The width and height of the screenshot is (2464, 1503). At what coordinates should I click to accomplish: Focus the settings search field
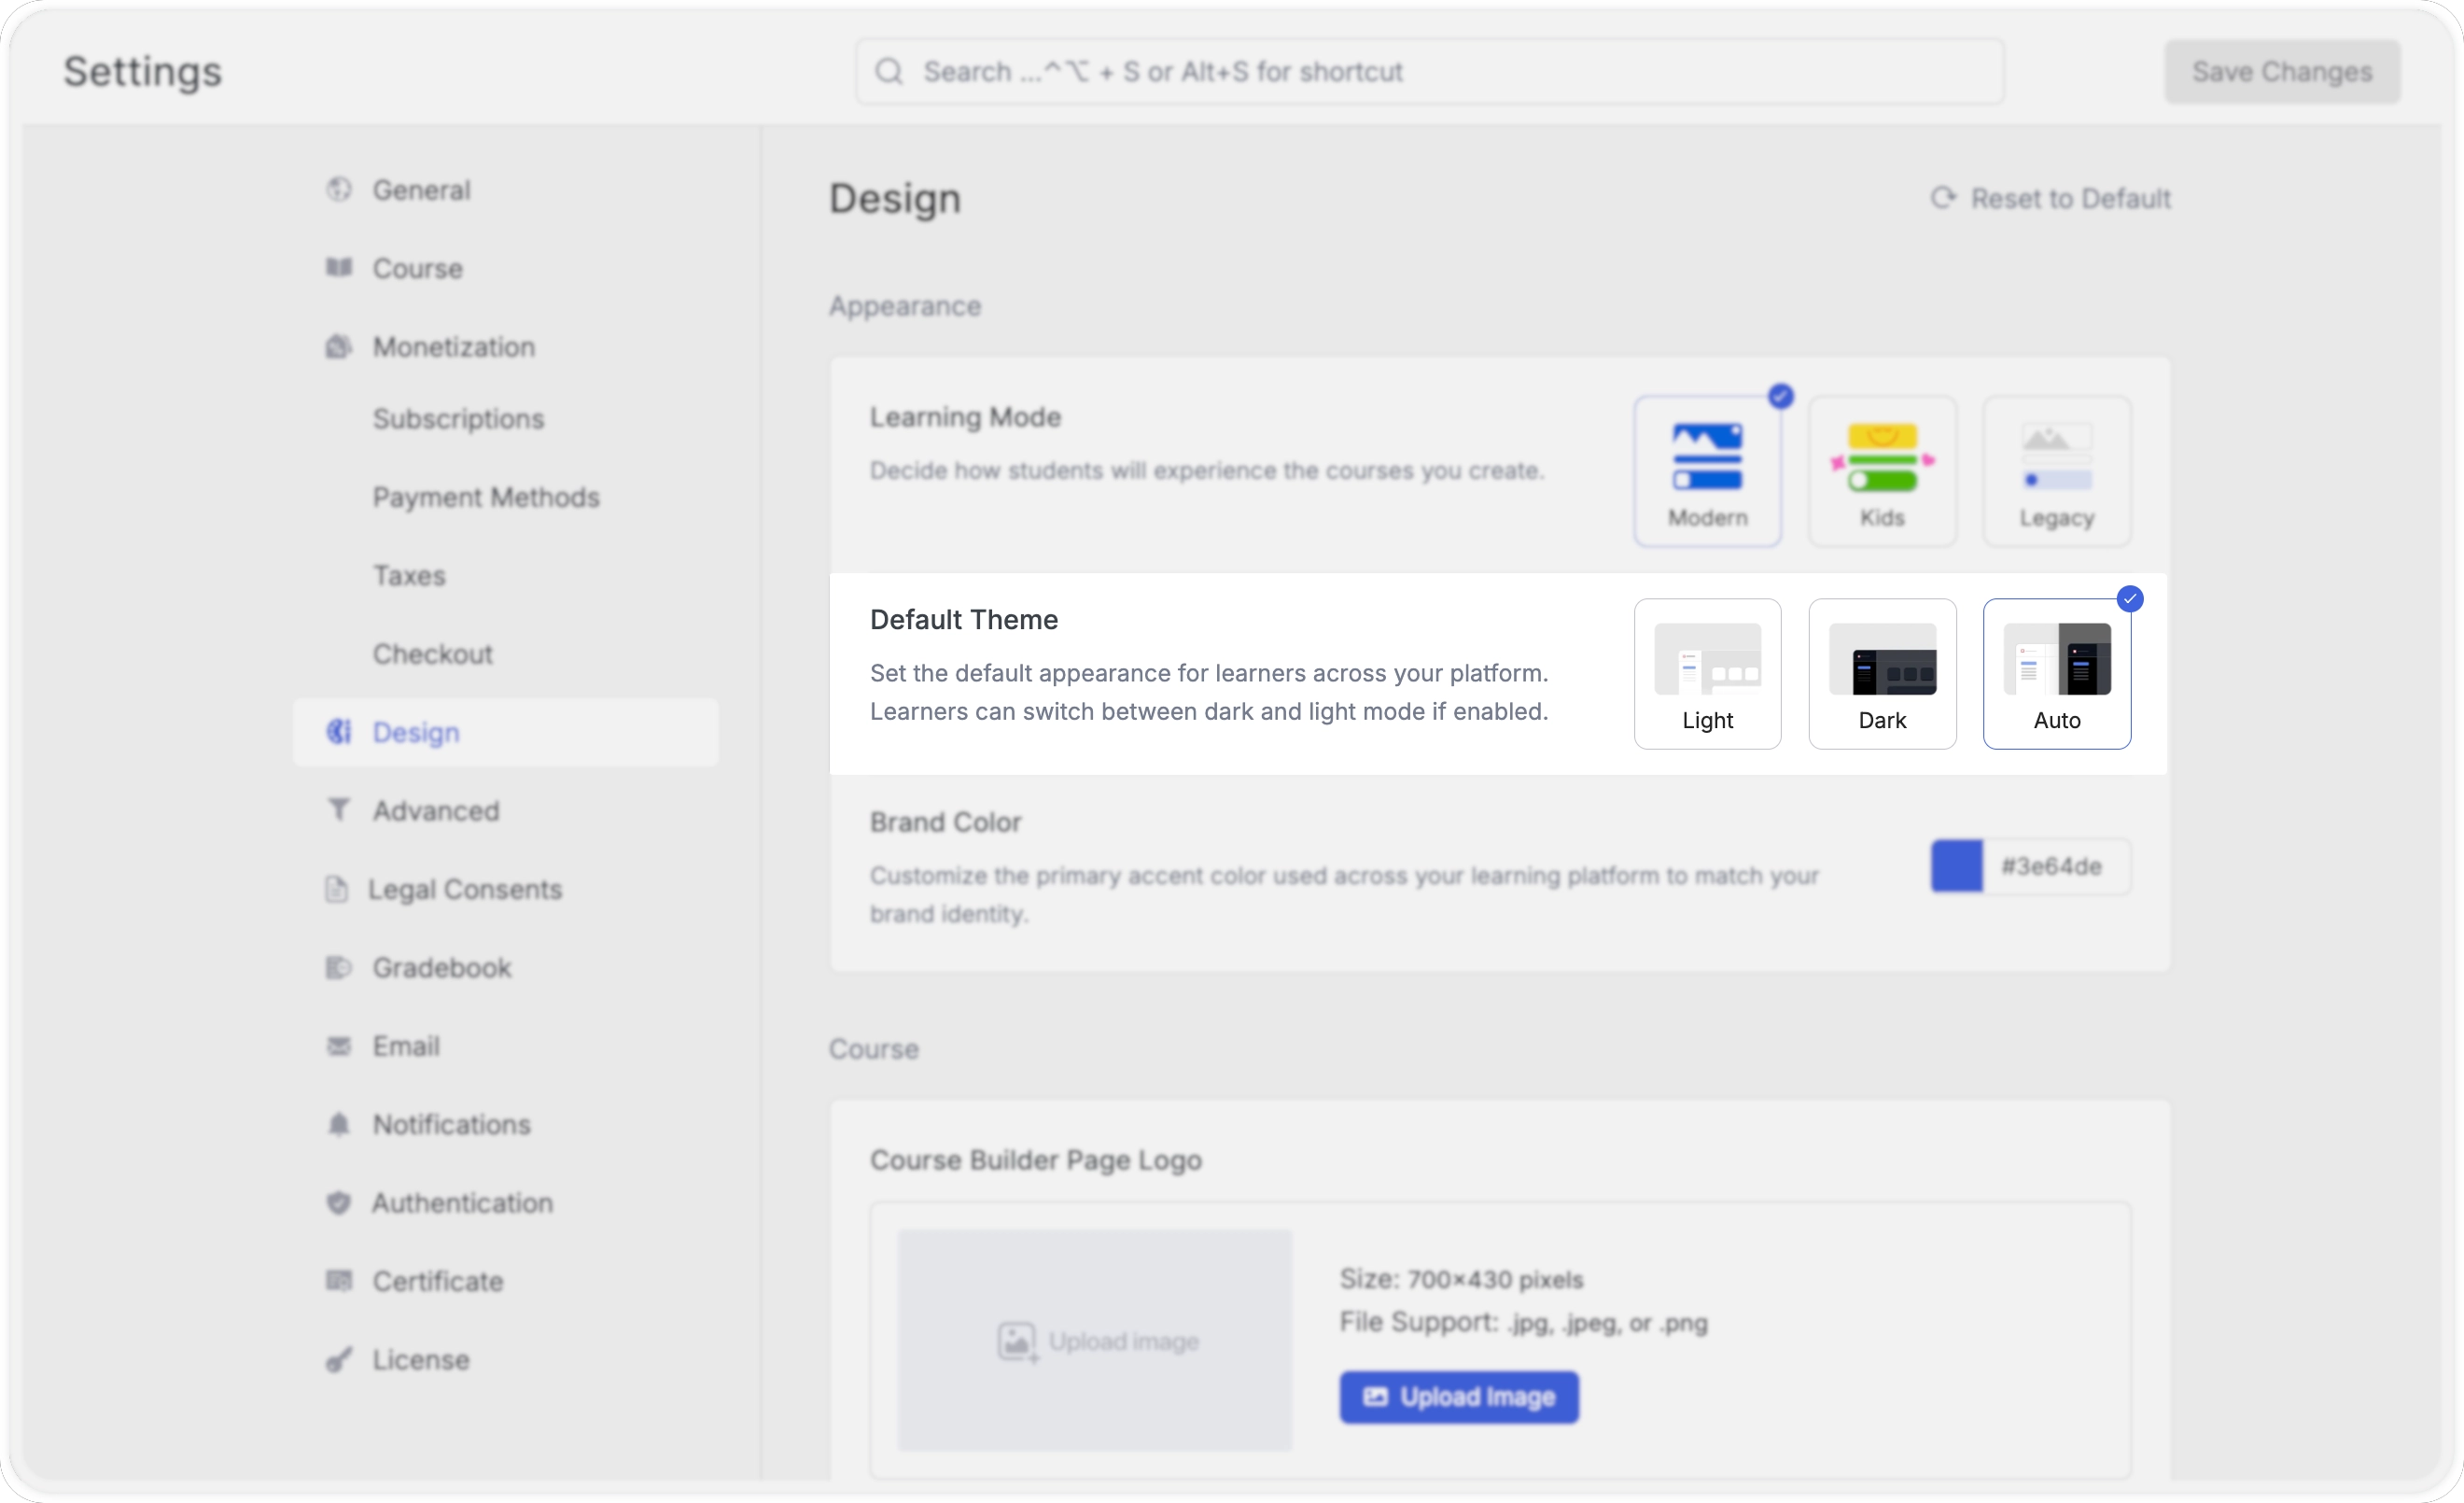[1429, 71]
